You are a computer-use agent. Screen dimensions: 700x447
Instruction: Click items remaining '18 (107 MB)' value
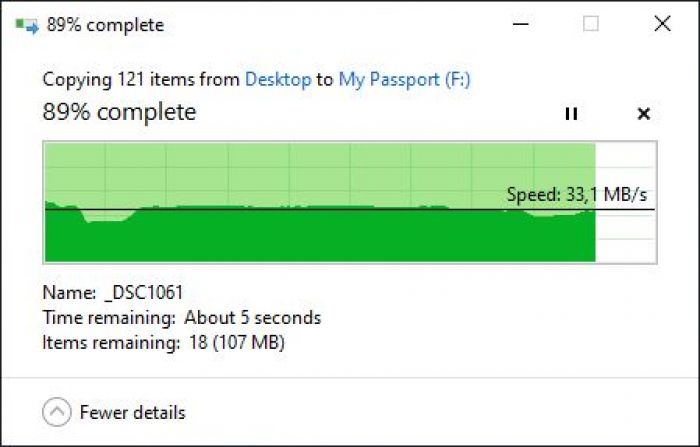pyautogui.click(x=232, y=343)
